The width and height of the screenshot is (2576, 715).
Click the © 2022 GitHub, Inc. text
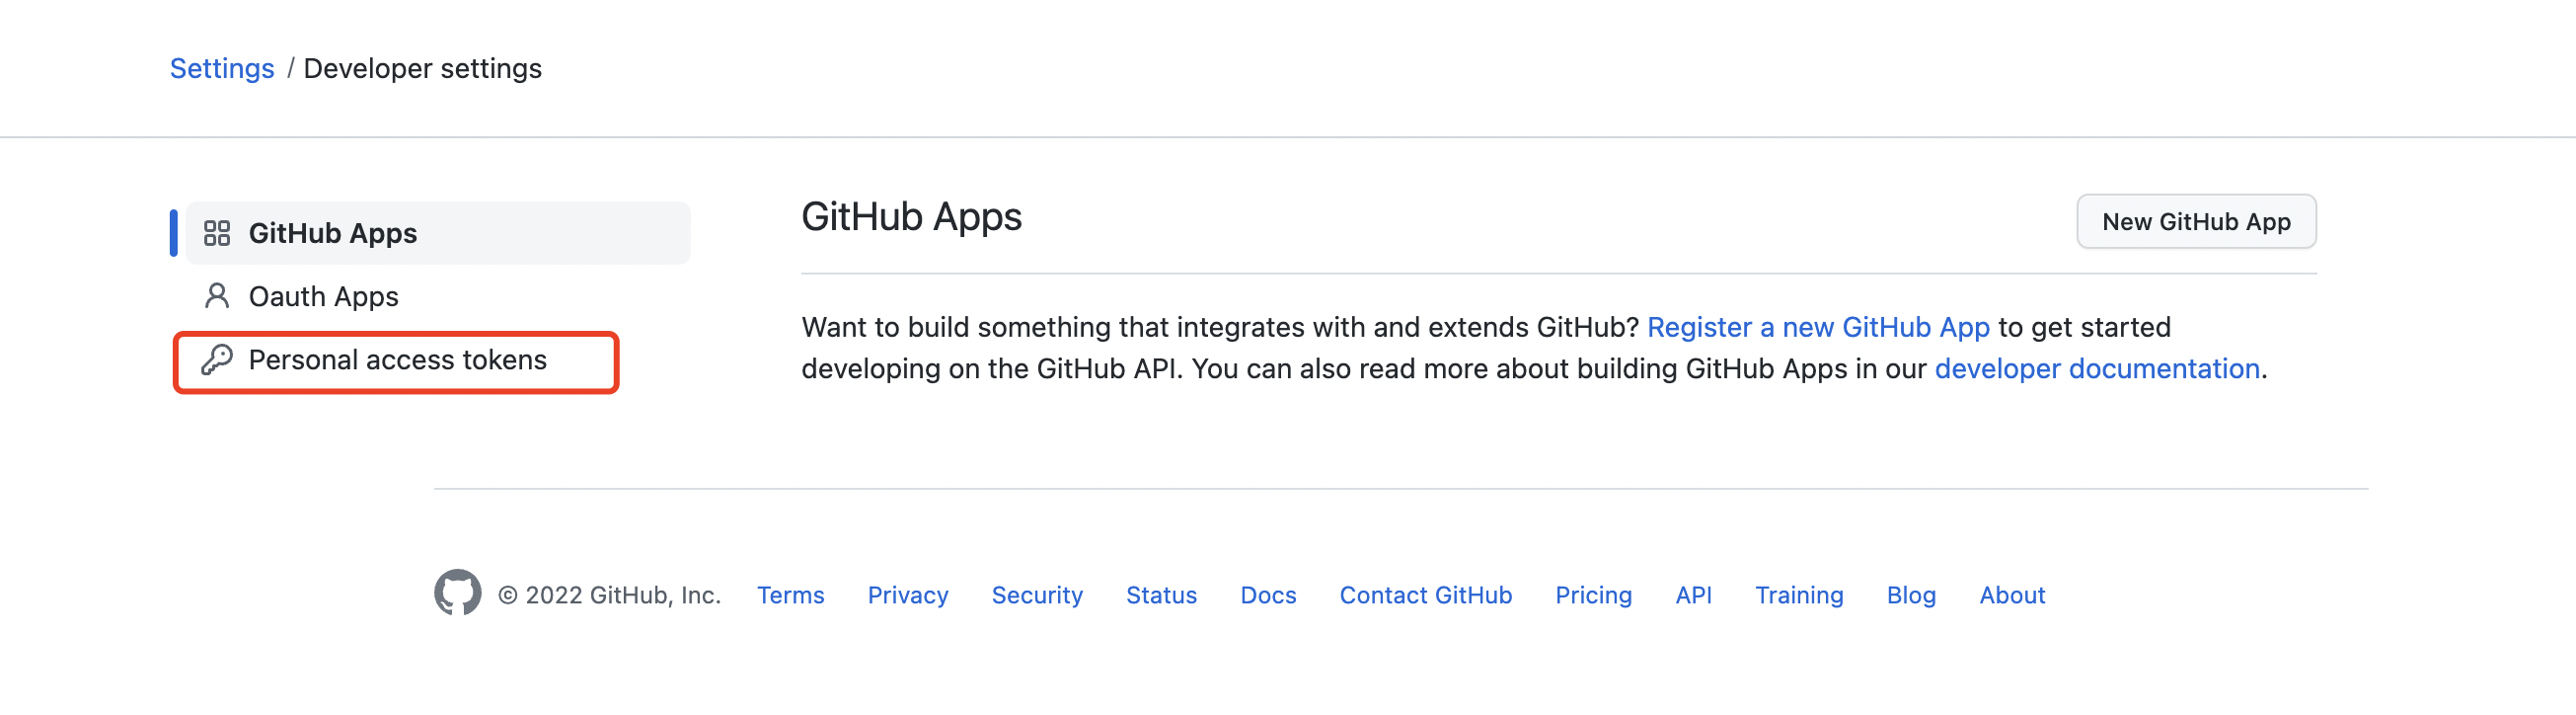point(609,595)
